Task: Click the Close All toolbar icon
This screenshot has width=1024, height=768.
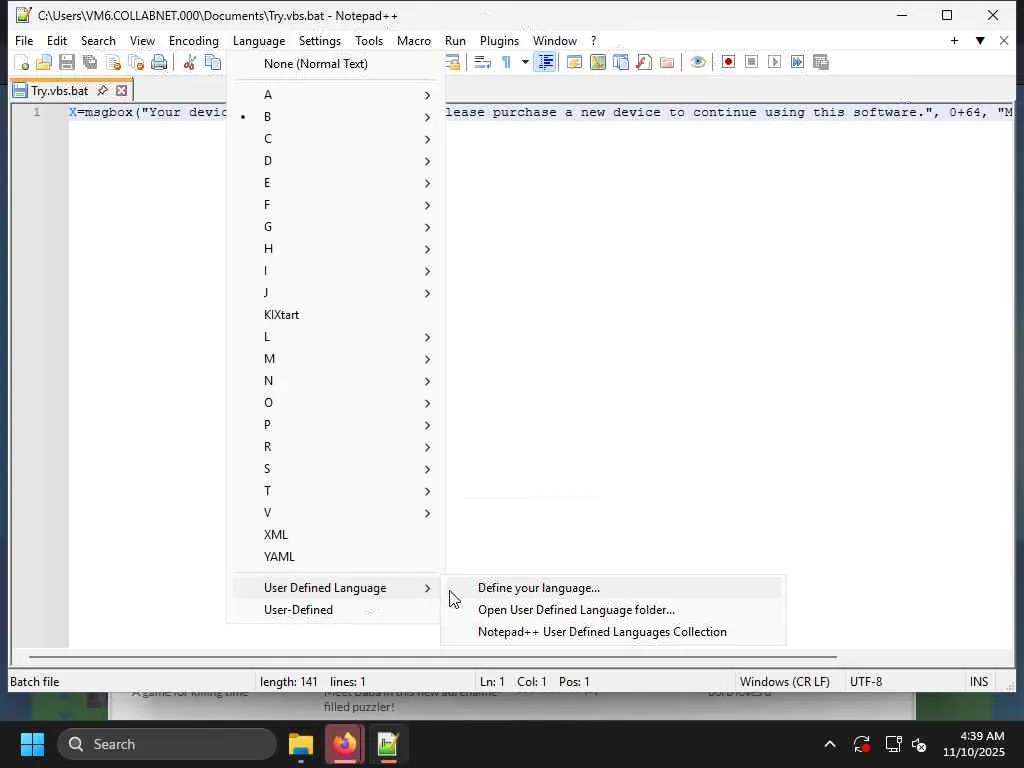Action: (136, 62)
